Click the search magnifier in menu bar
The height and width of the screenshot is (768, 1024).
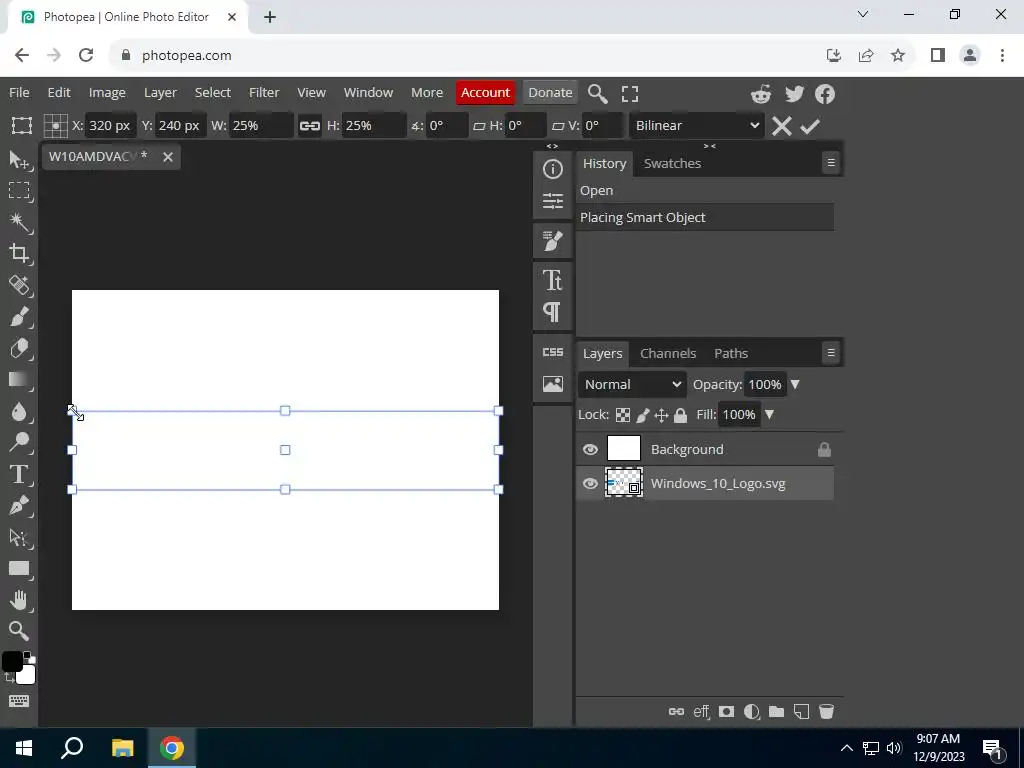(598, 93)
